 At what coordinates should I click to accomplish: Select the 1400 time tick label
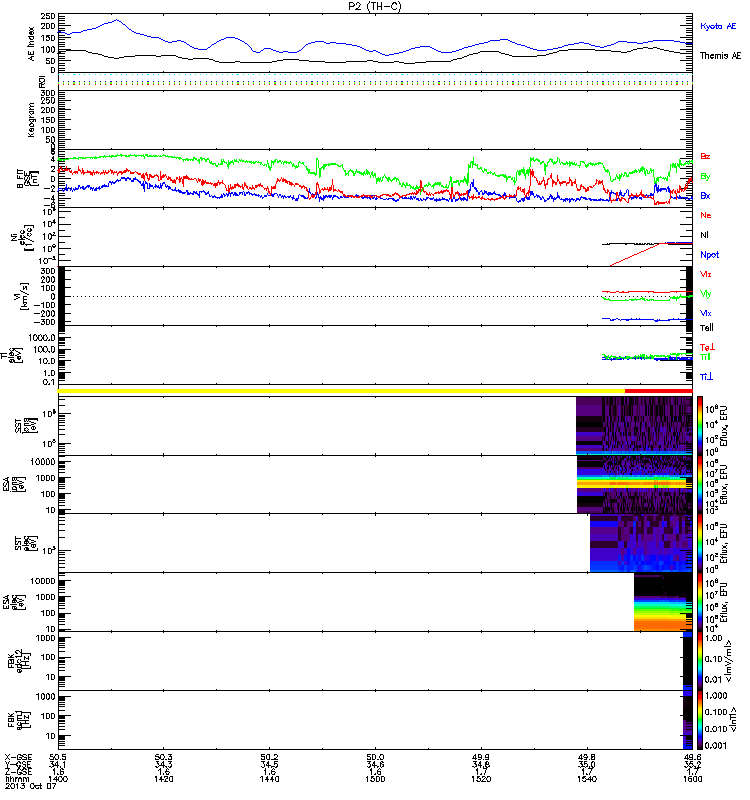[x=58, y=779]
